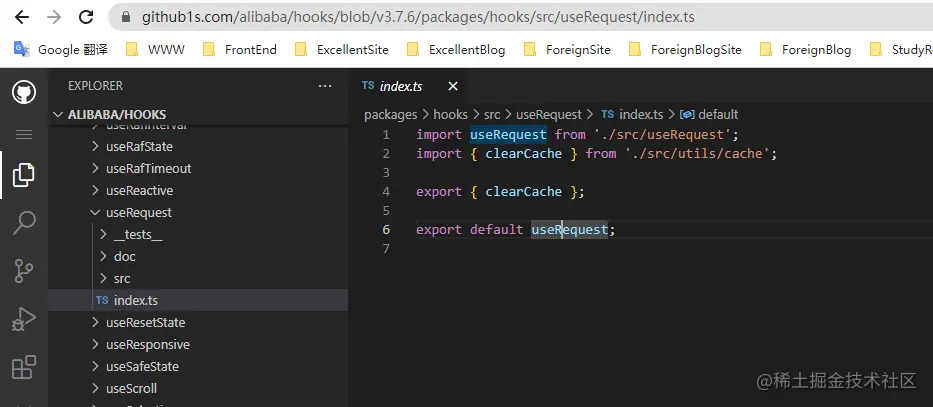
Task: Click the address bar lock icon
Action: pyautogui.click(x=126, y=17)
